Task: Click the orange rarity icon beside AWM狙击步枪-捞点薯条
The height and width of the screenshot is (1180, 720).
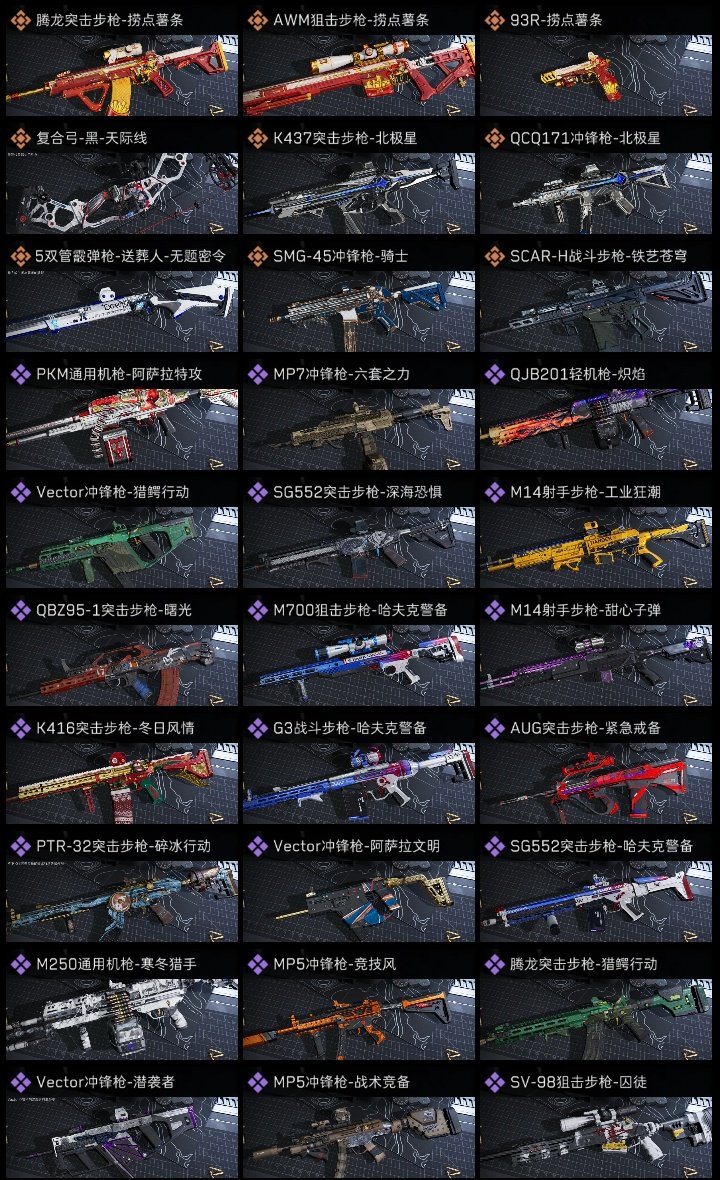Action: (257, 20)
